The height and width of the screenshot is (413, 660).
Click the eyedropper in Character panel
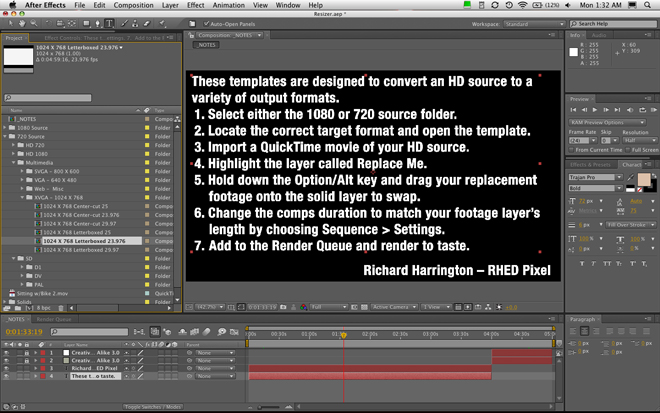(631, 177)
